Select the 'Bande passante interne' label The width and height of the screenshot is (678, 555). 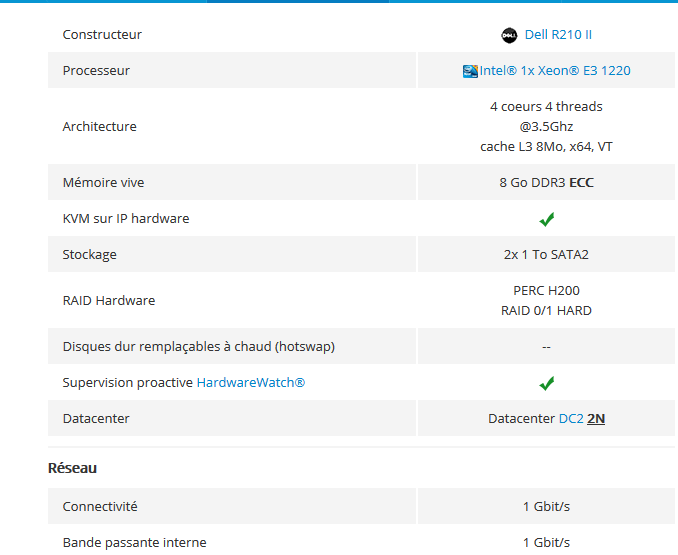click(x=134, y=542)
